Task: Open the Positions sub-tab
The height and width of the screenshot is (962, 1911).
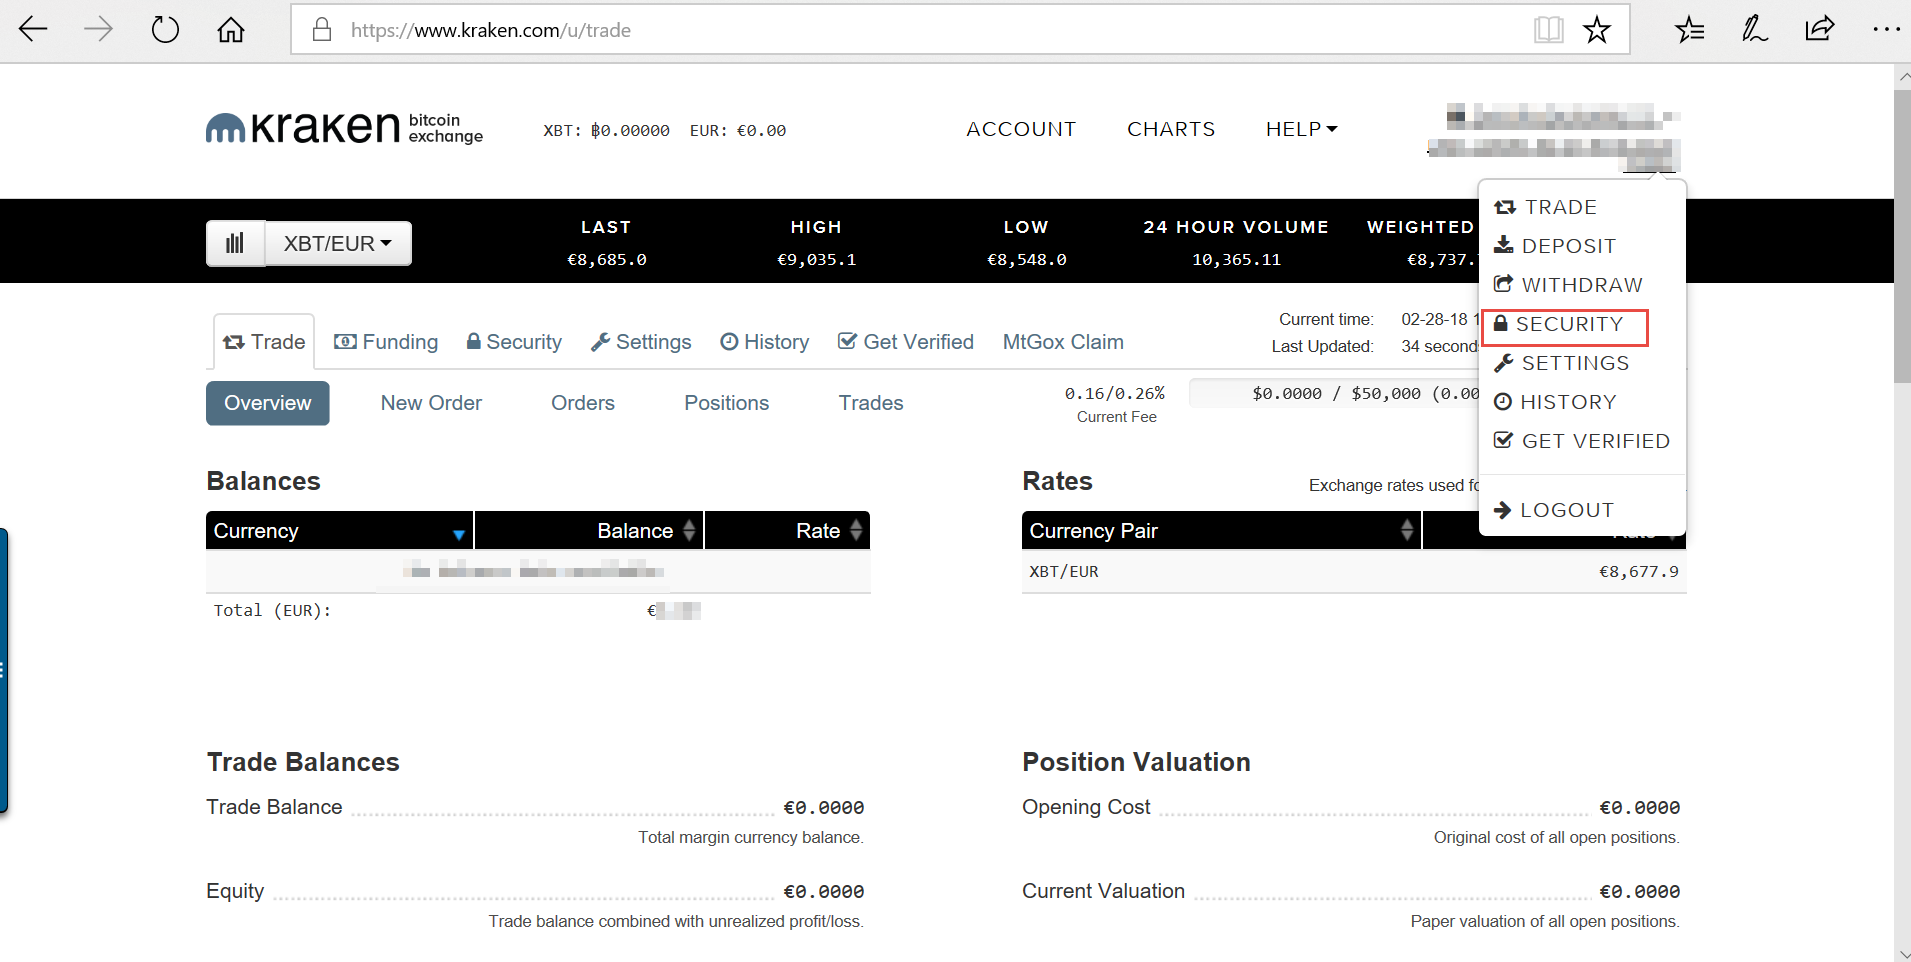Action: [x=727, y=403]
